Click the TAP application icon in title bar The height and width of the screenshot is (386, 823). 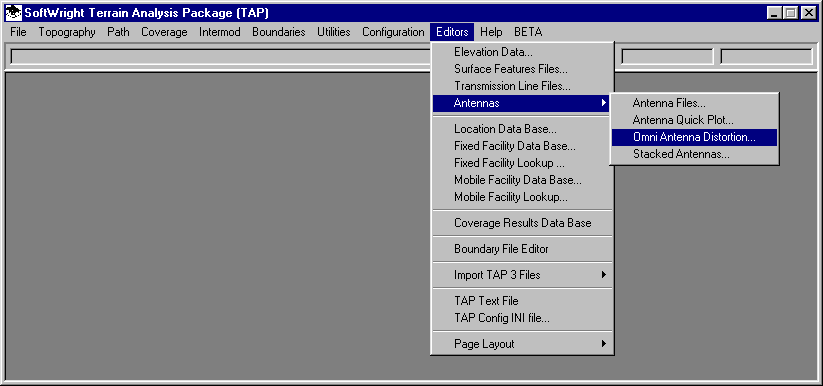point(14,13)
